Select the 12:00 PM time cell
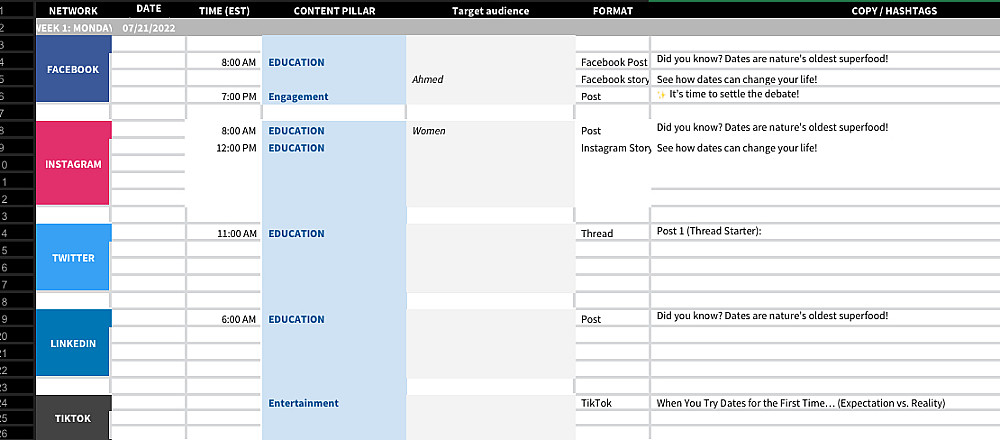 pyautogui.click(x=223, y=148)
